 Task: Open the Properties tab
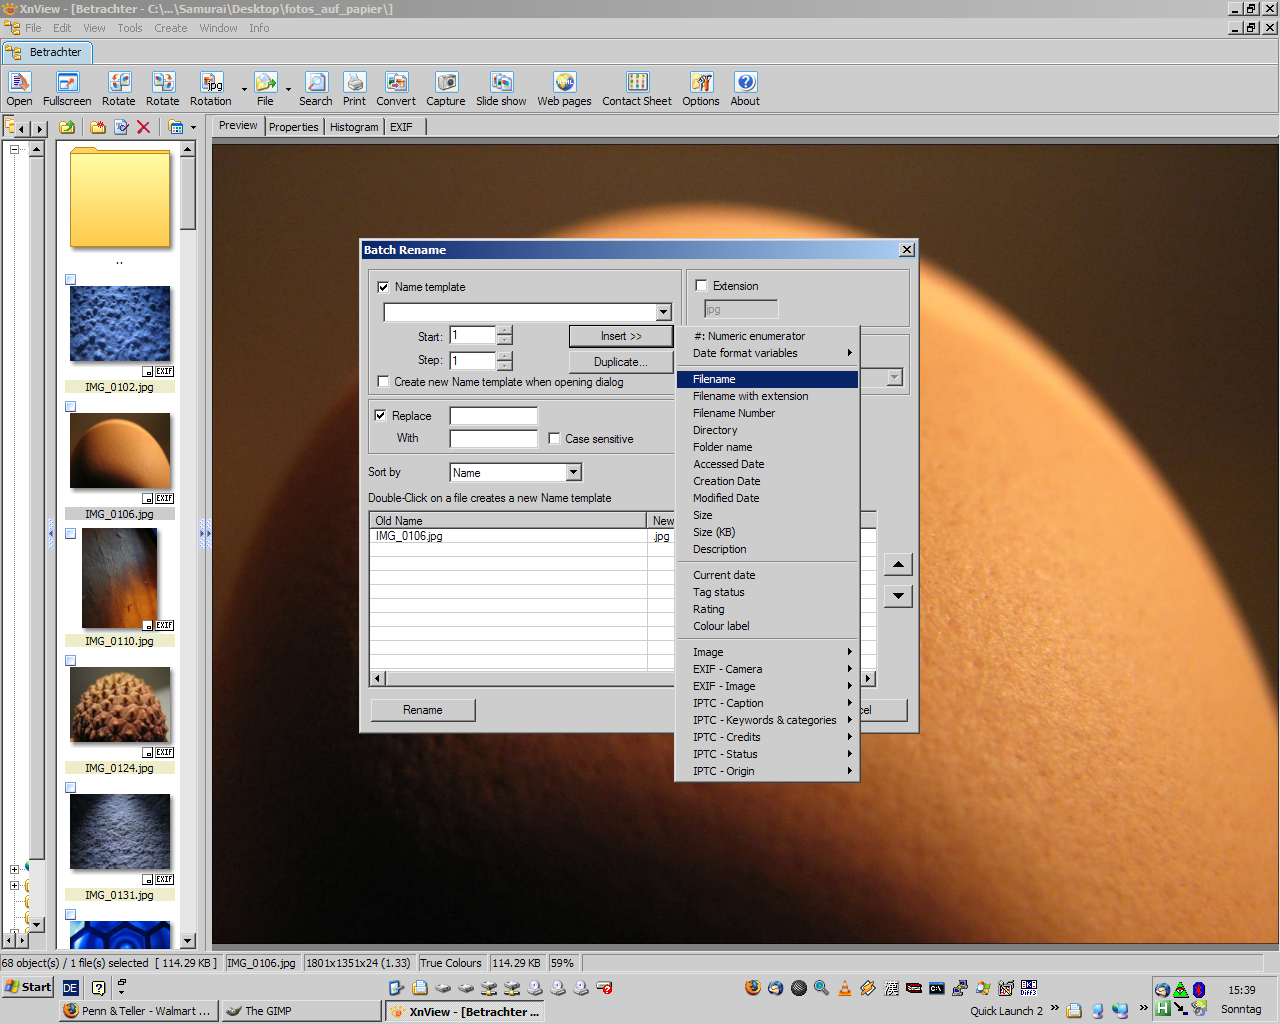[x=293, y=127]
